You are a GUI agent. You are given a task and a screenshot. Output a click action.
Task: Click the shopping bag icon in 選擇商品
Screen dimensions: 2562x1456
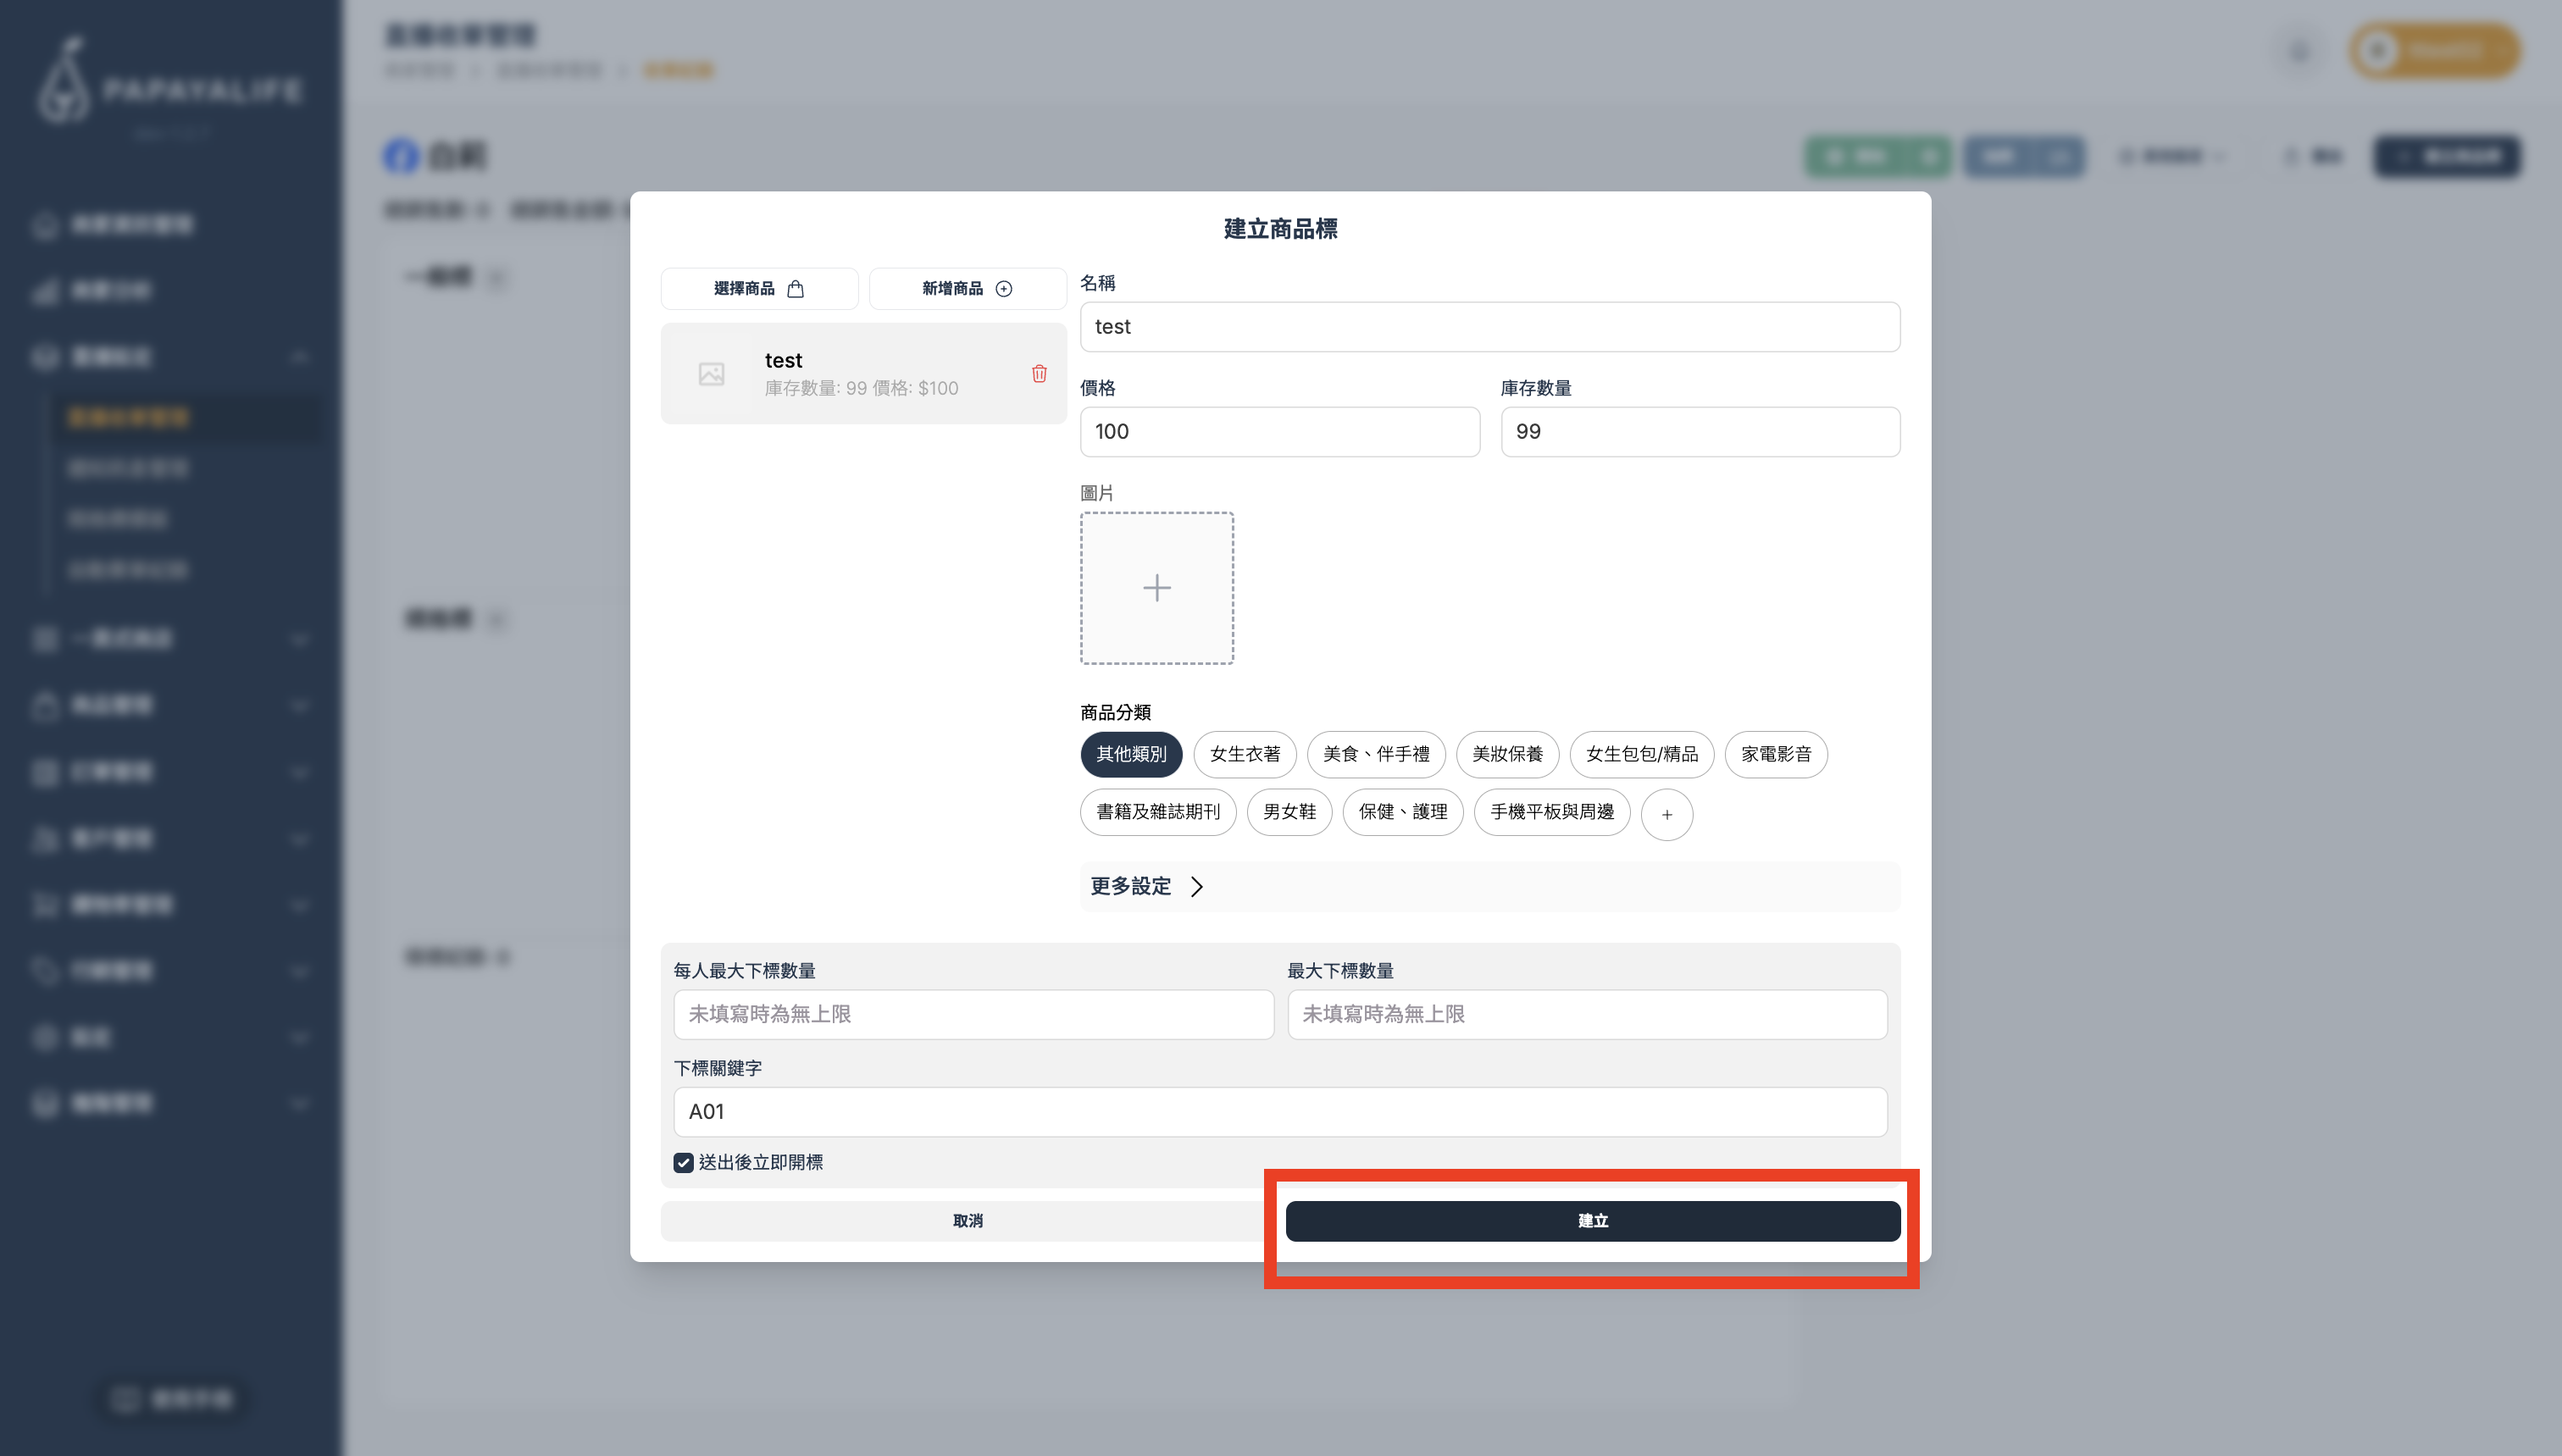point(795,289)
